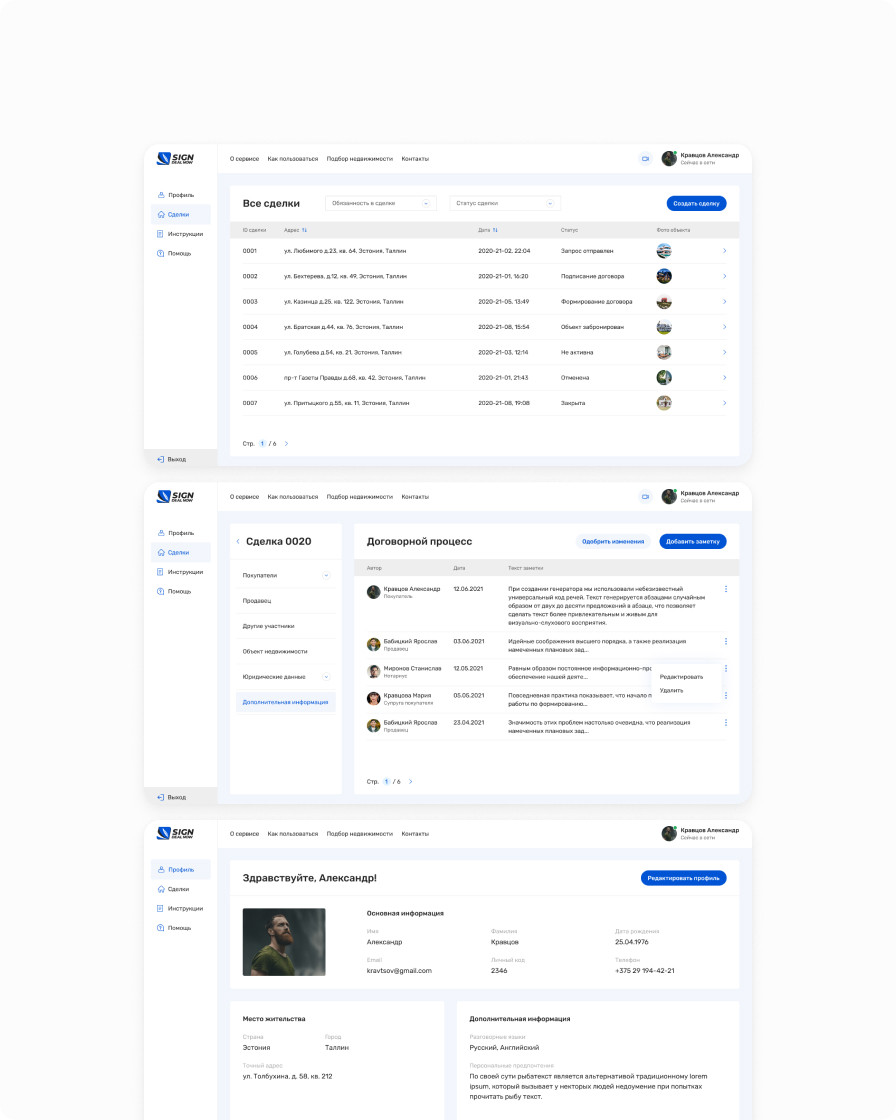896x1120 pixels.
Task: Open deal 0003 using its row arrow
Action: pos(725,301)
